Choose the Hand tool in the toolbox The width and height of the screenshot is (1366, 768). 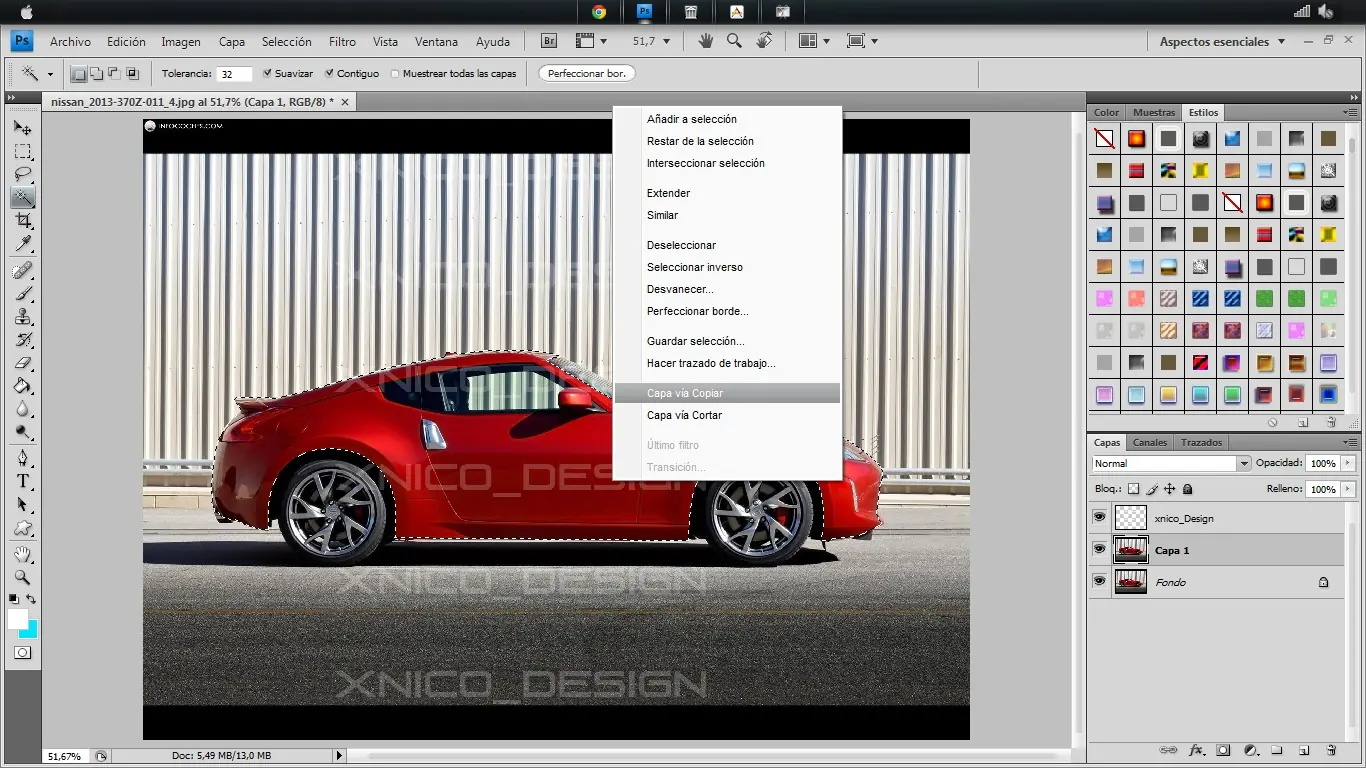[22, 554]
